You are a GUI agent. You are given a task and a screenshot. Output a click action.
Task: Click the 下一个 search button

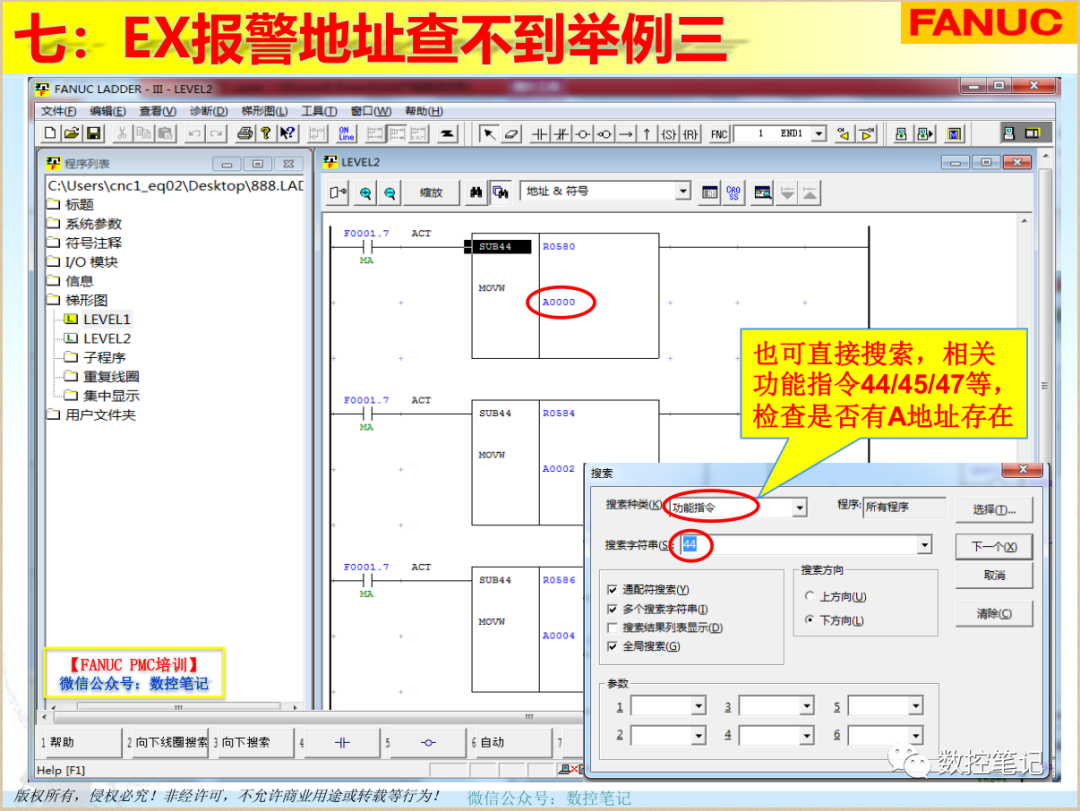click(x=993, y=547)
